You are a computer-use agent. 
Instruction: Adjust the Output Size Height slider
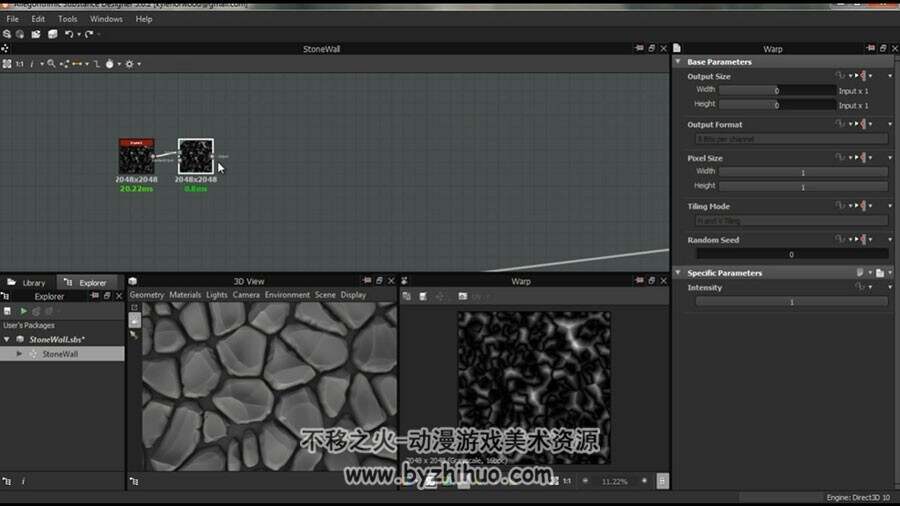[777, 104]
